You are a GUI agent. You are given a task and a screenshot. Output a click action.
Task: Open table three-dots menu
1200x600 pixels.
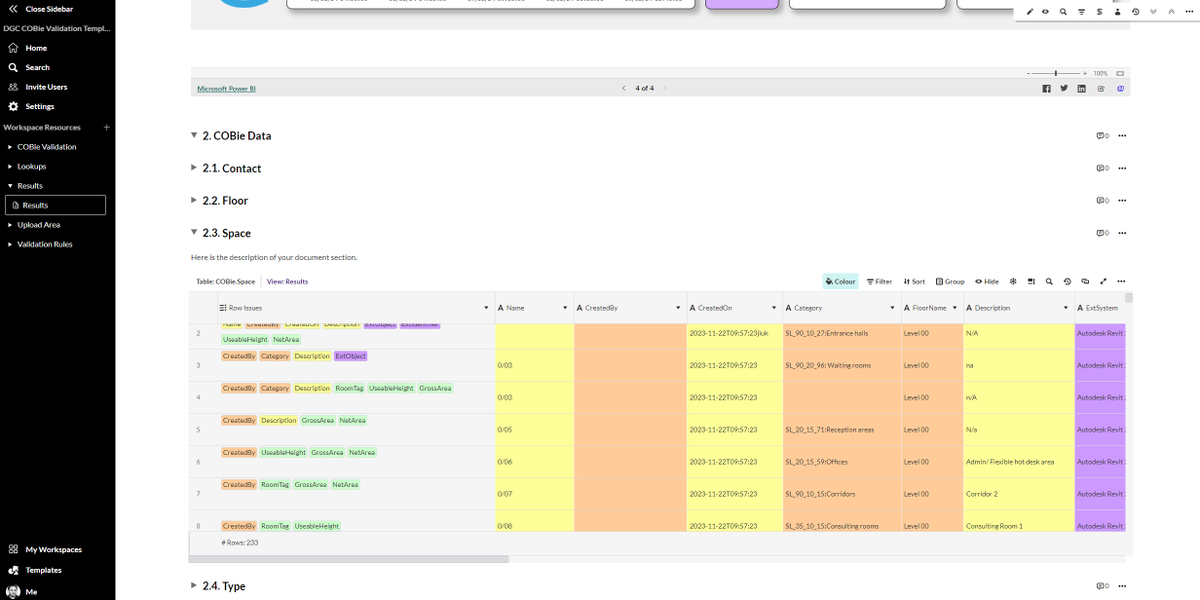click(1122, 282)
